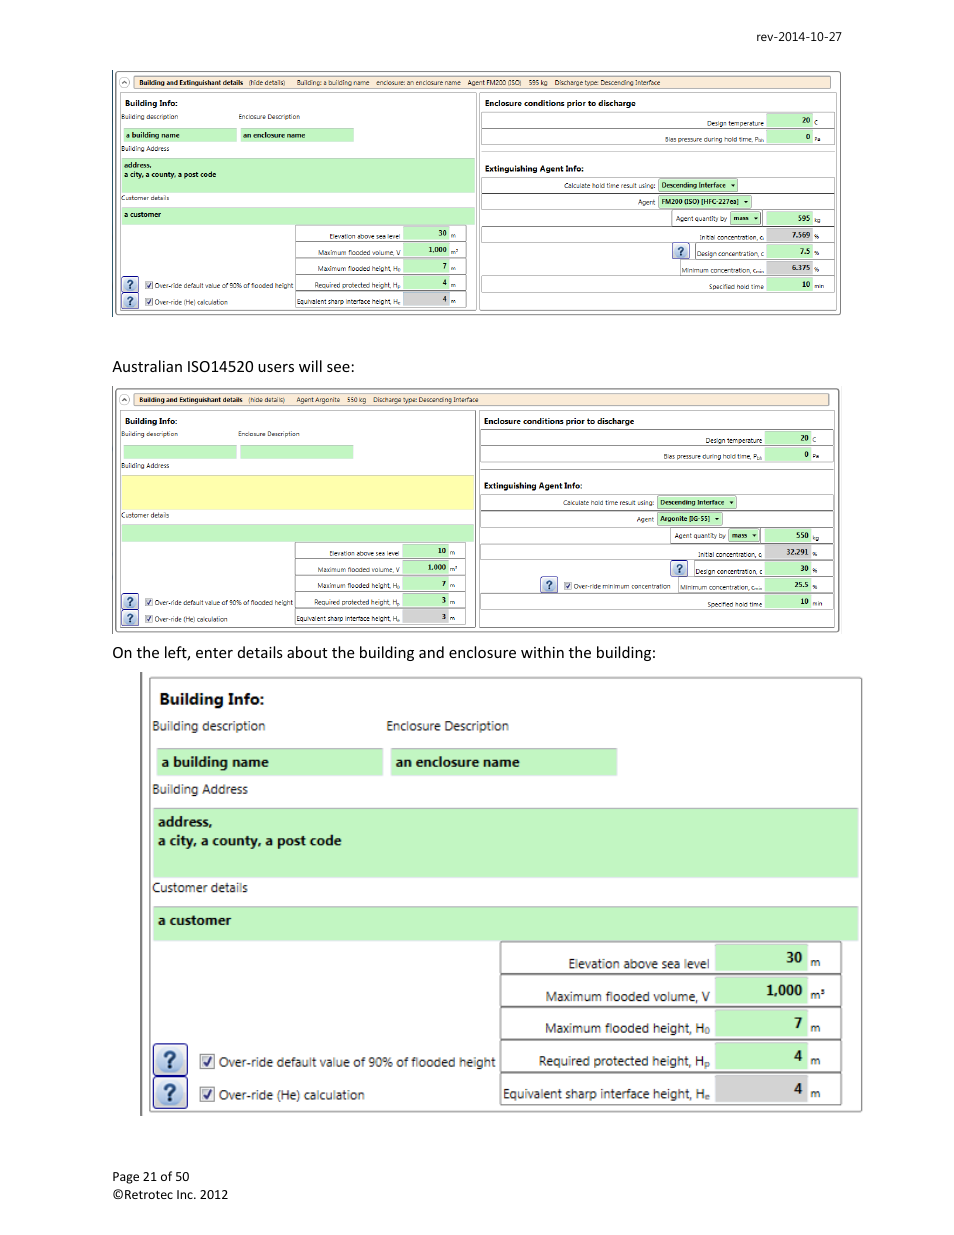Click Required protected height 4 in enlarged panel
Viewport: 954px width, 1235px height.
click(761, 1056)
